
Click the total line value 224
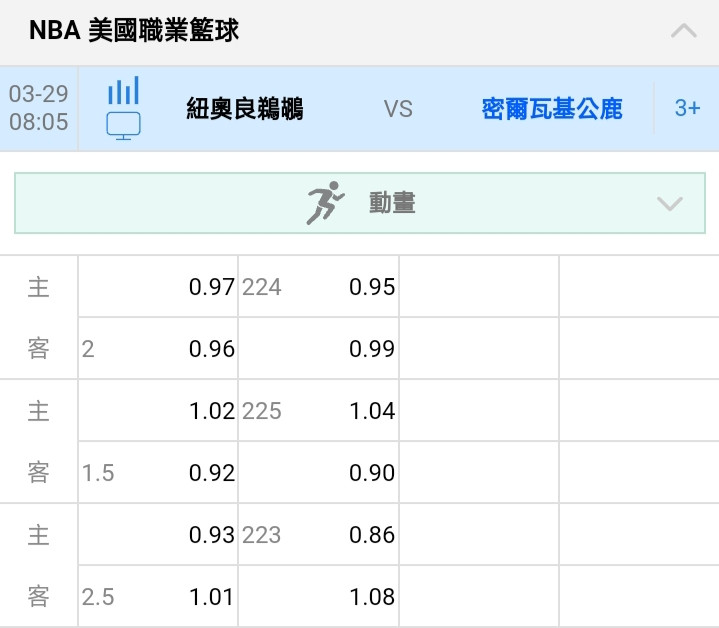[261, 287]
